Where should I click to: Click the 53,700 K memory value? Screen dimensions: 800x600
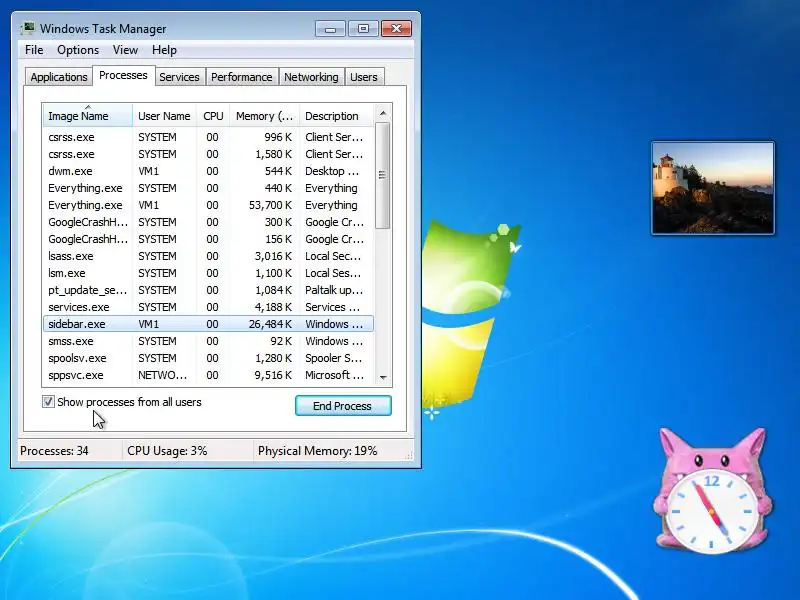click(270, 205)
